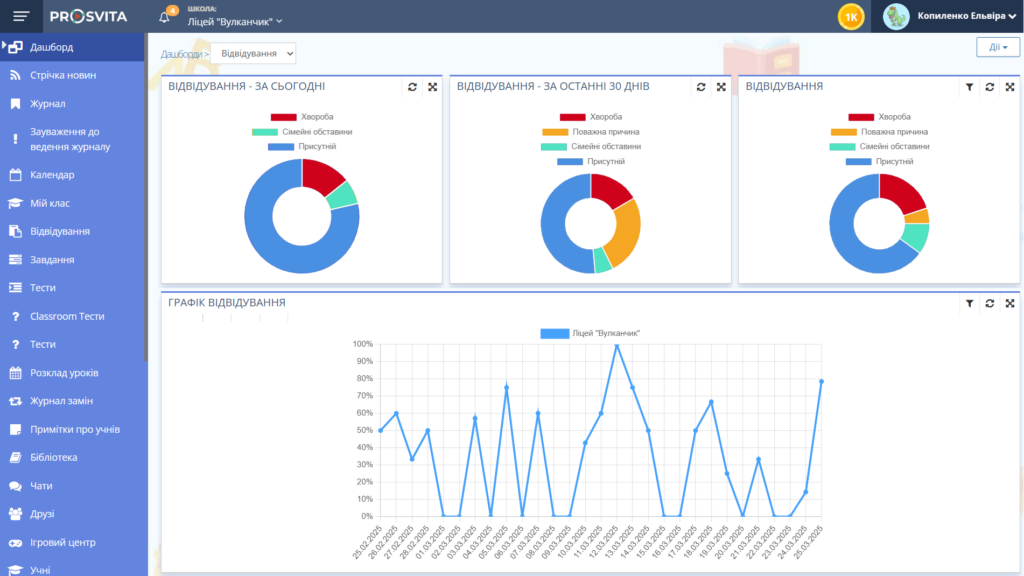Open the filter on ГРАФІК ВІДВІДУВАННЯ
The image size is (1024, 576).
click(970, 302)
